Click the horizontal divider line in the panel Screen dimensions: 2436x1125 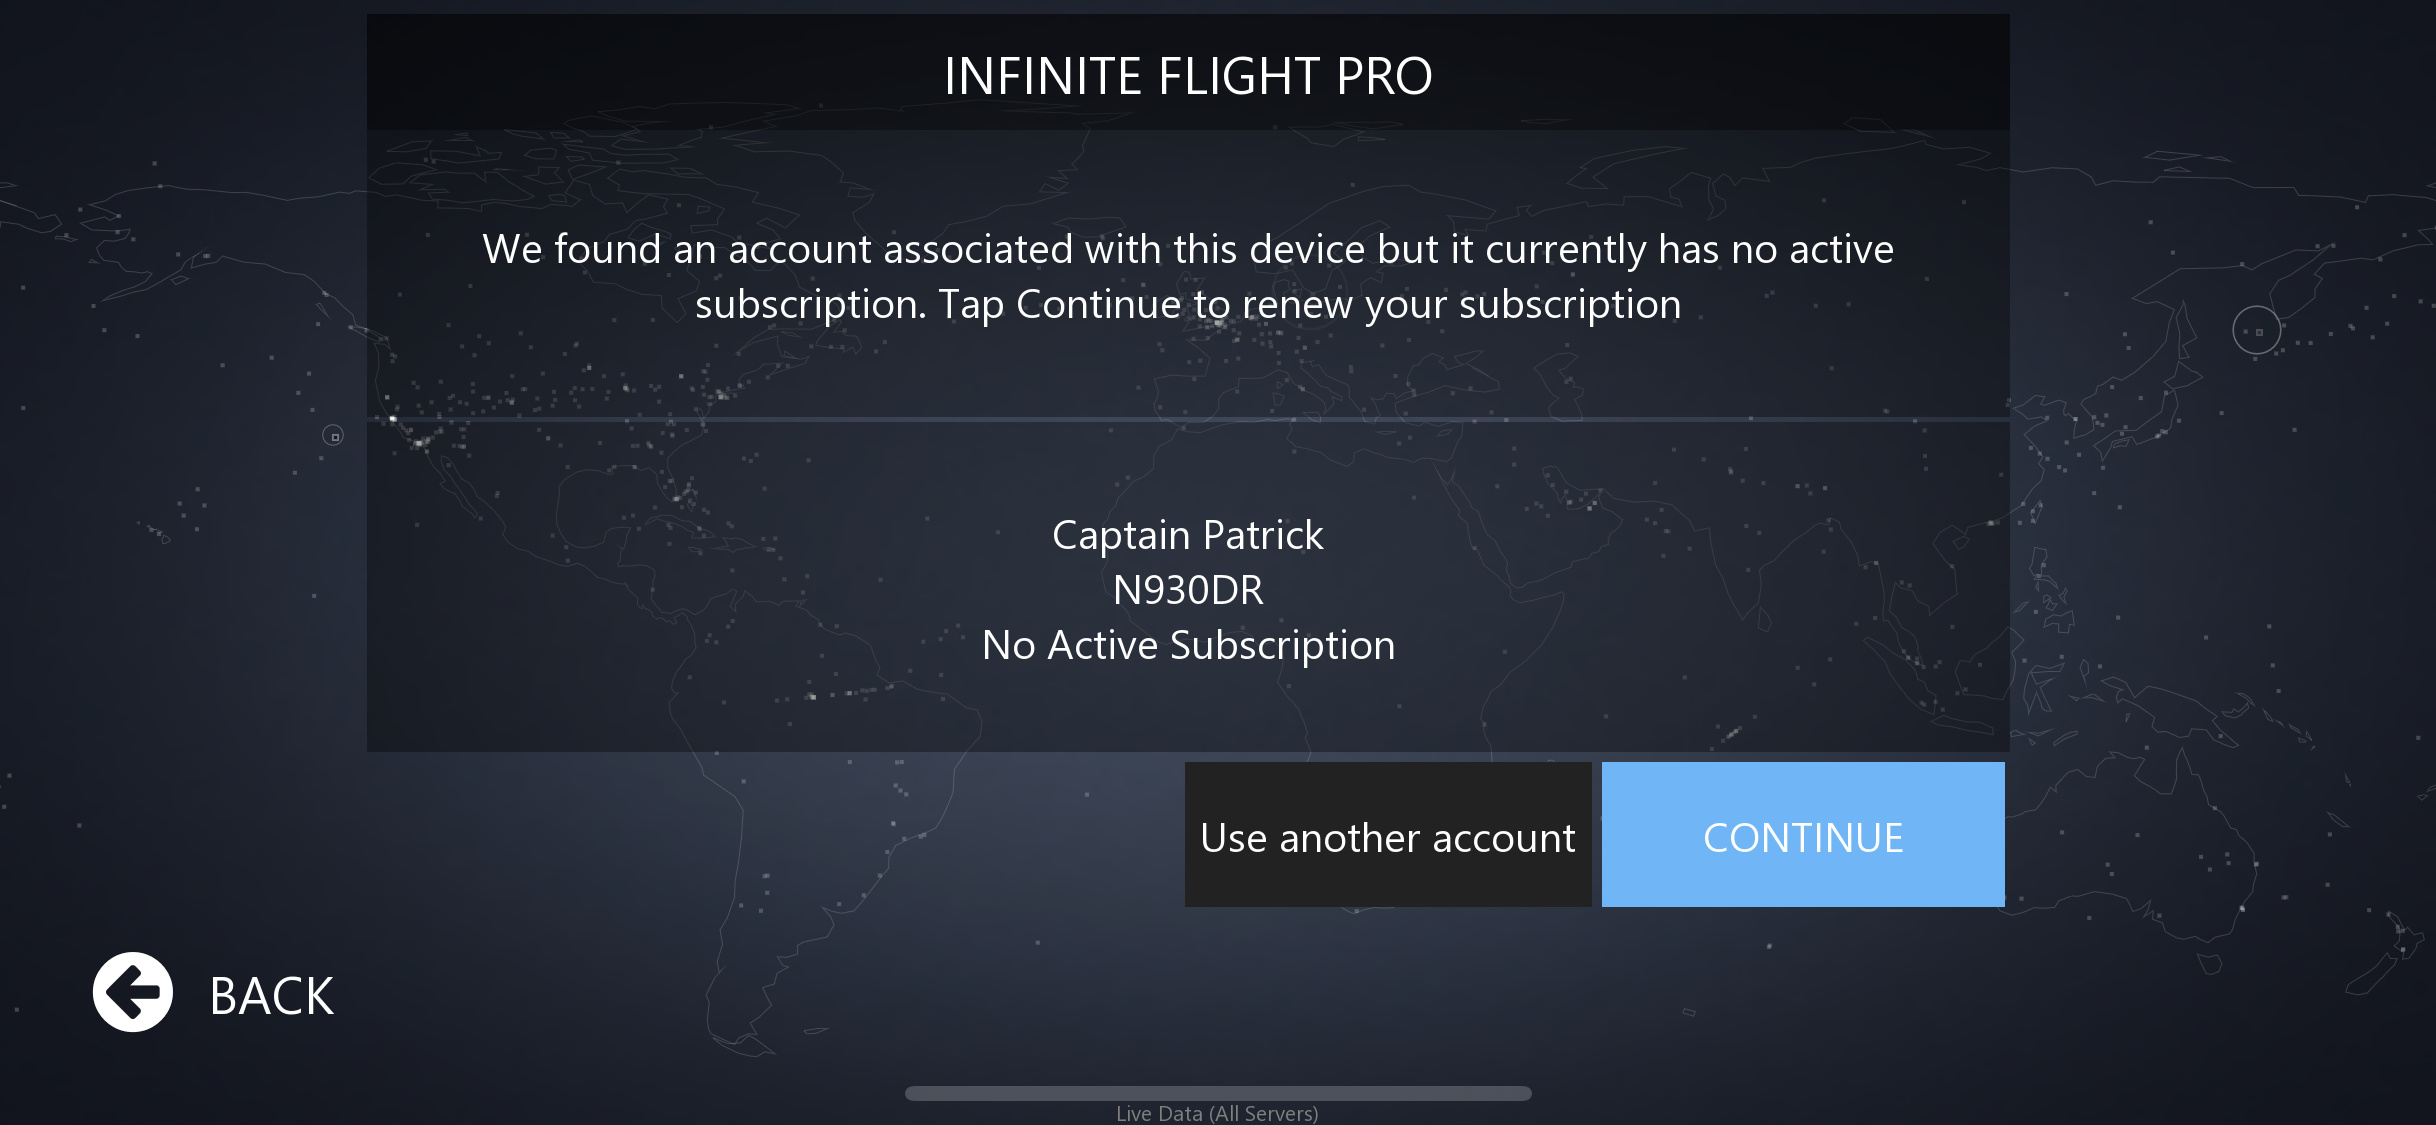click(1187, 419)
